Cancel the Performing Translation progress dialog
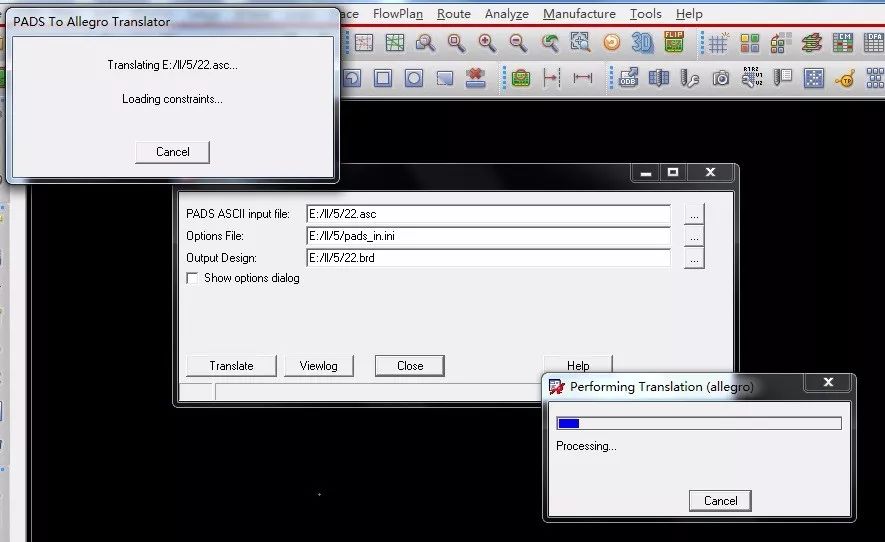 tap(720, 501)
